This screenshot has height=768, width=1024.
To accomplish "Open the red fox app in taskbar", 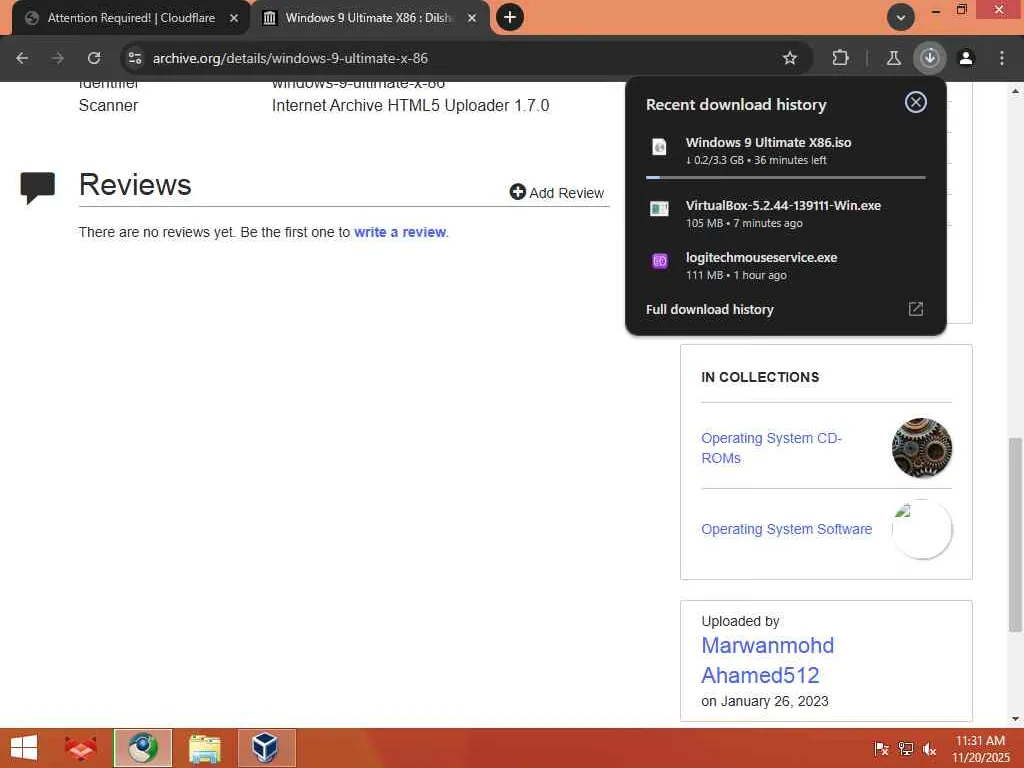I will [x=80, y=748].
